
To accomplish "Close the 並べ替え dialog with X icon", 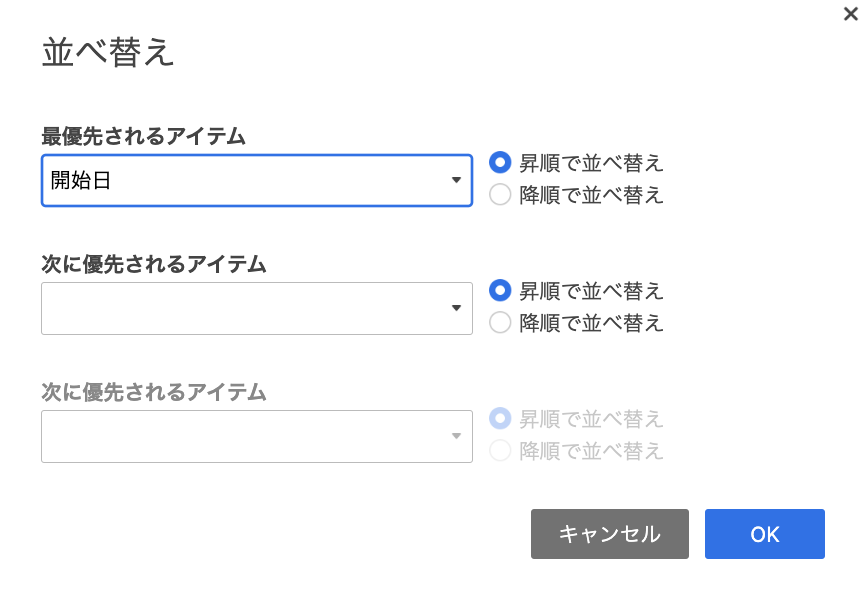I will (x=850, y=14).
